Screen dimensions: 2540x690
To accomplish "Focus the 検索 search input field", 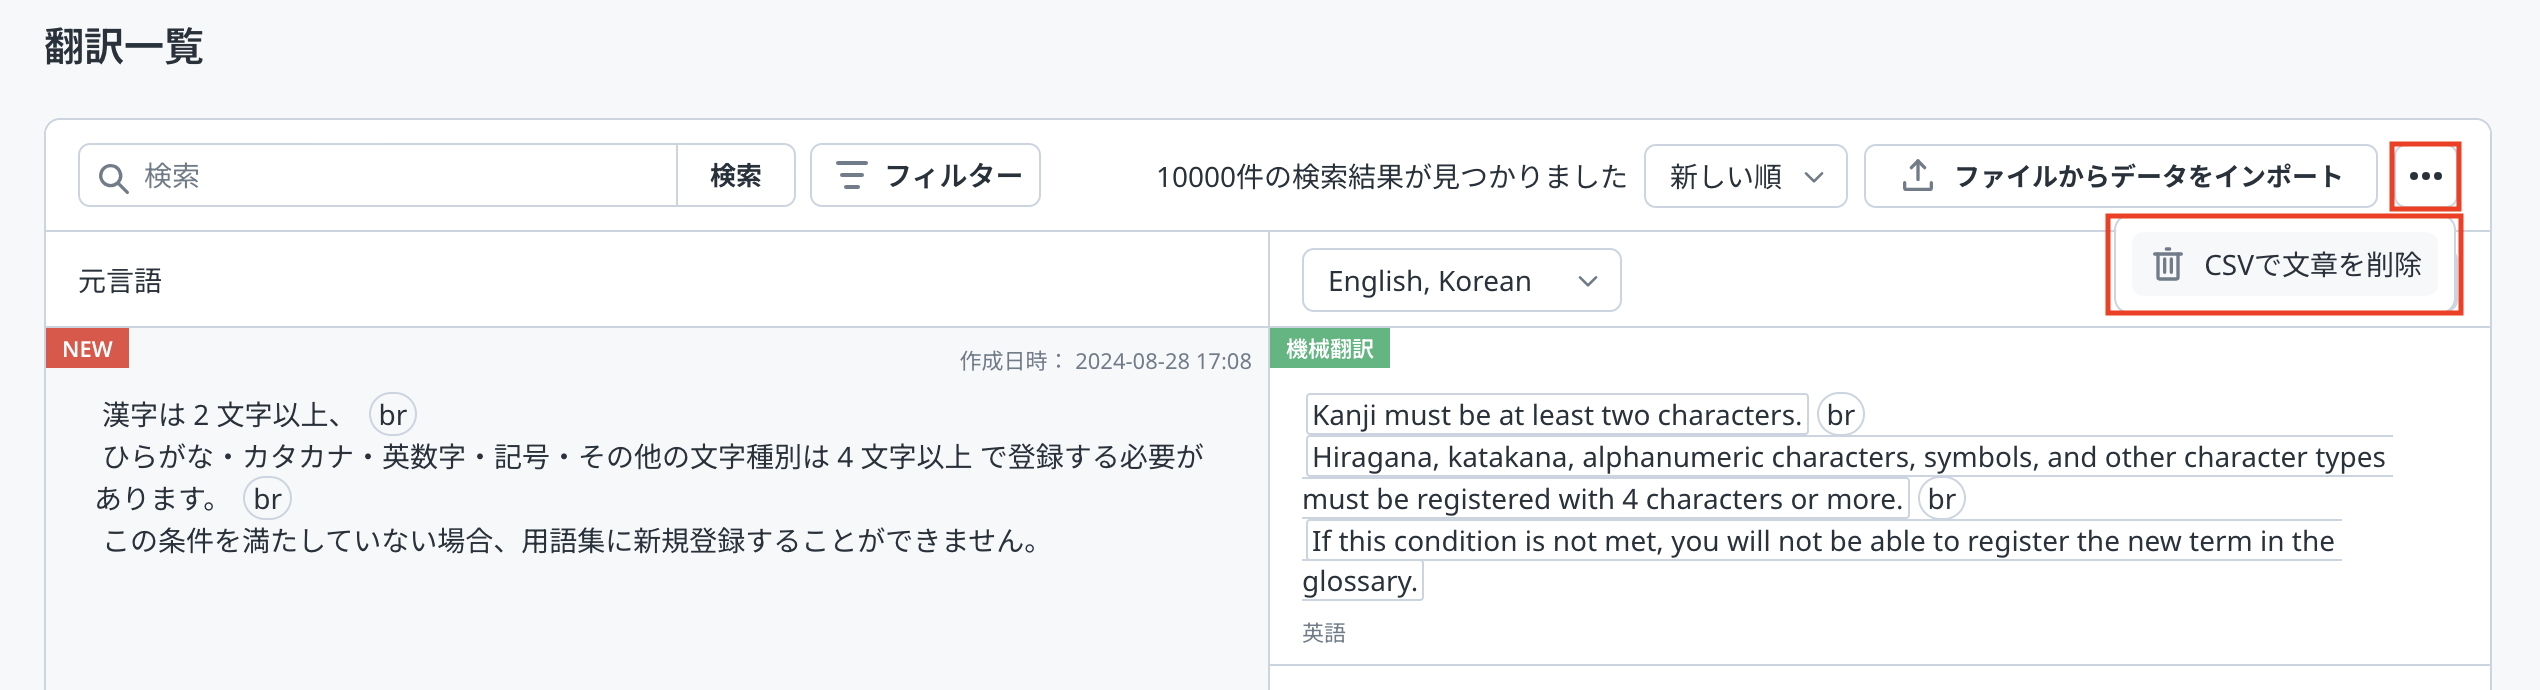I will (400, 176).
